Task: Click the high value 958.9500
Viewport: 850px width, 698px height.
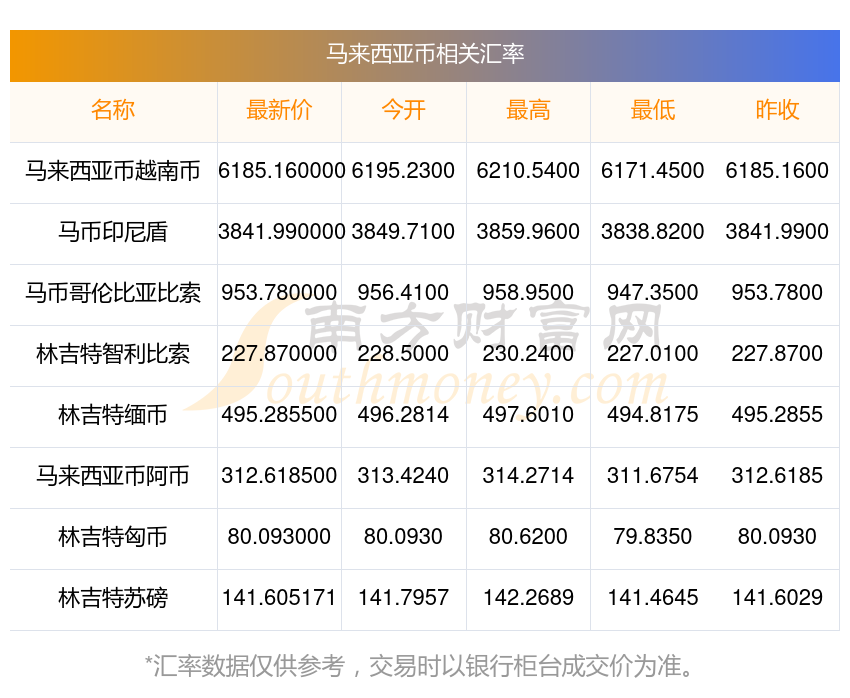Action: point(528,293)
